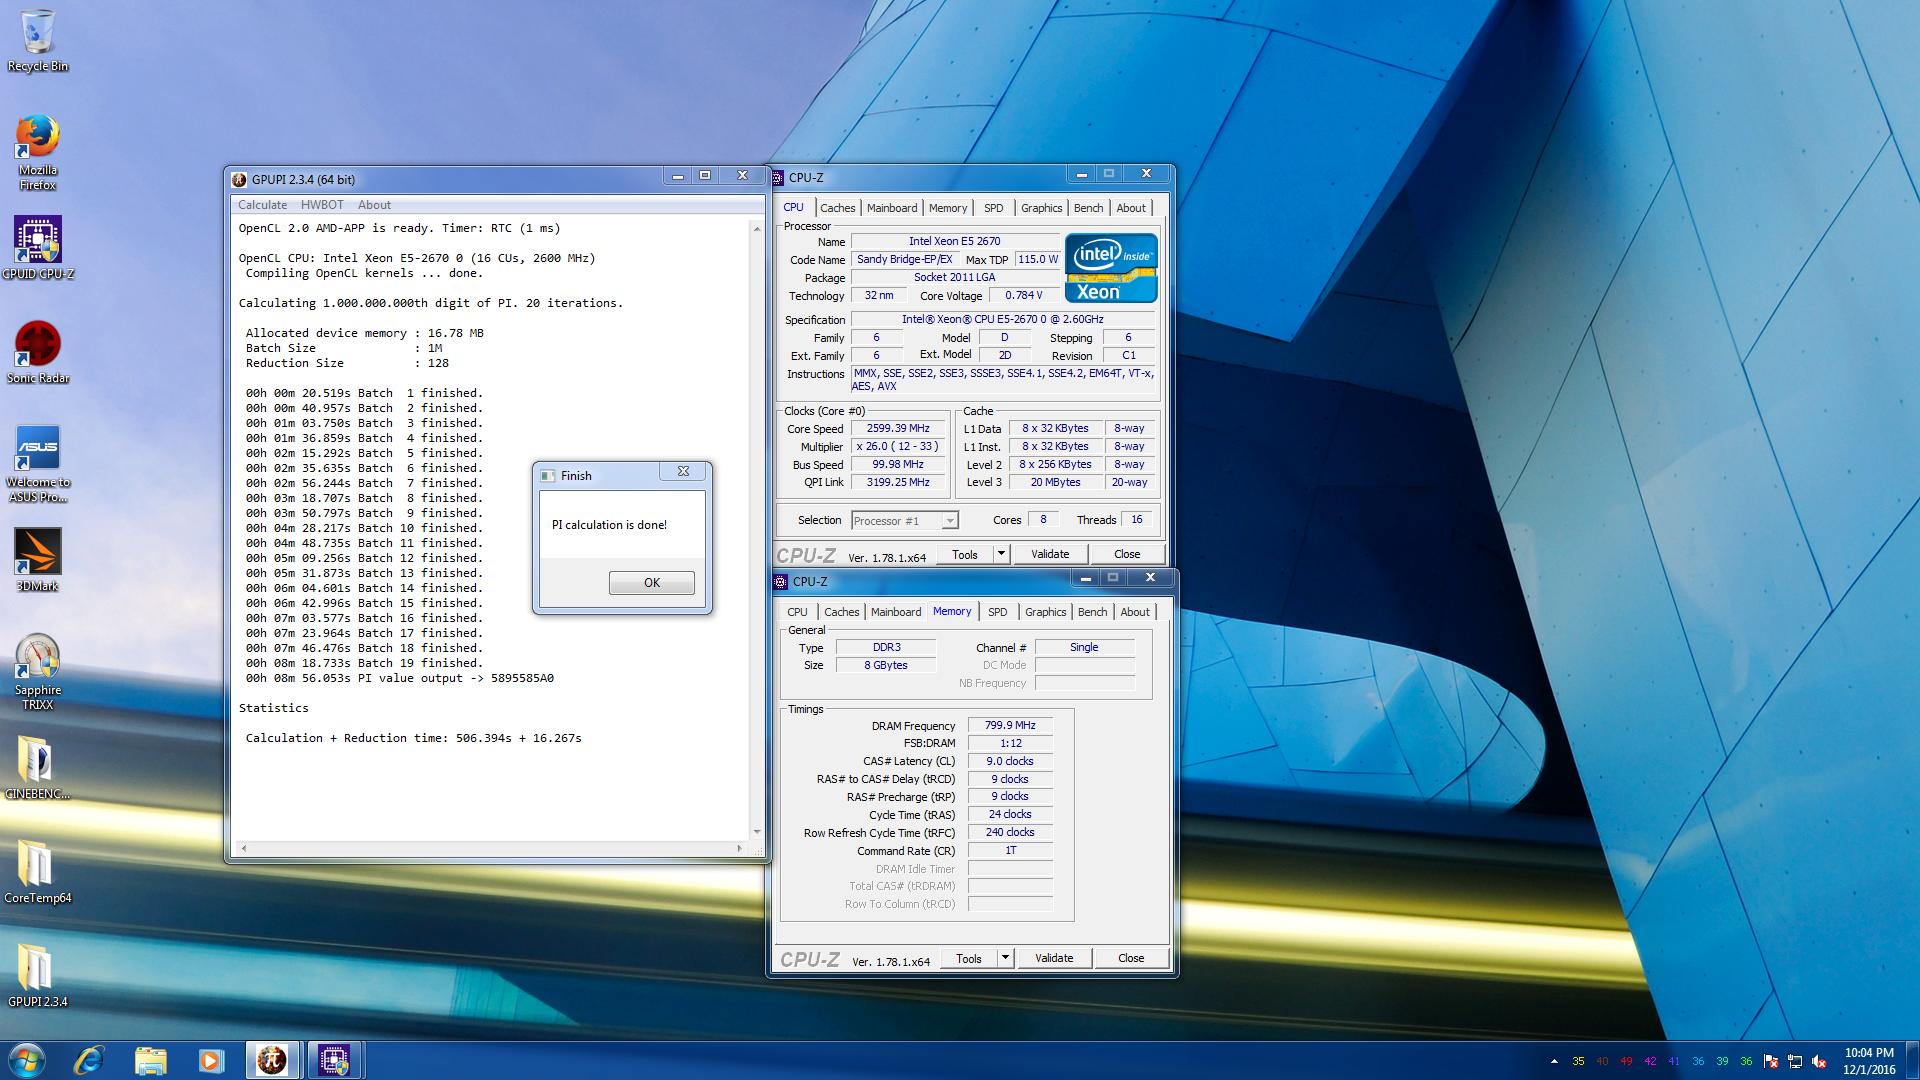Click OK in the Finish dialog
The height and width of the screenshot is (1080, 1920).
(x=652, y=583)
